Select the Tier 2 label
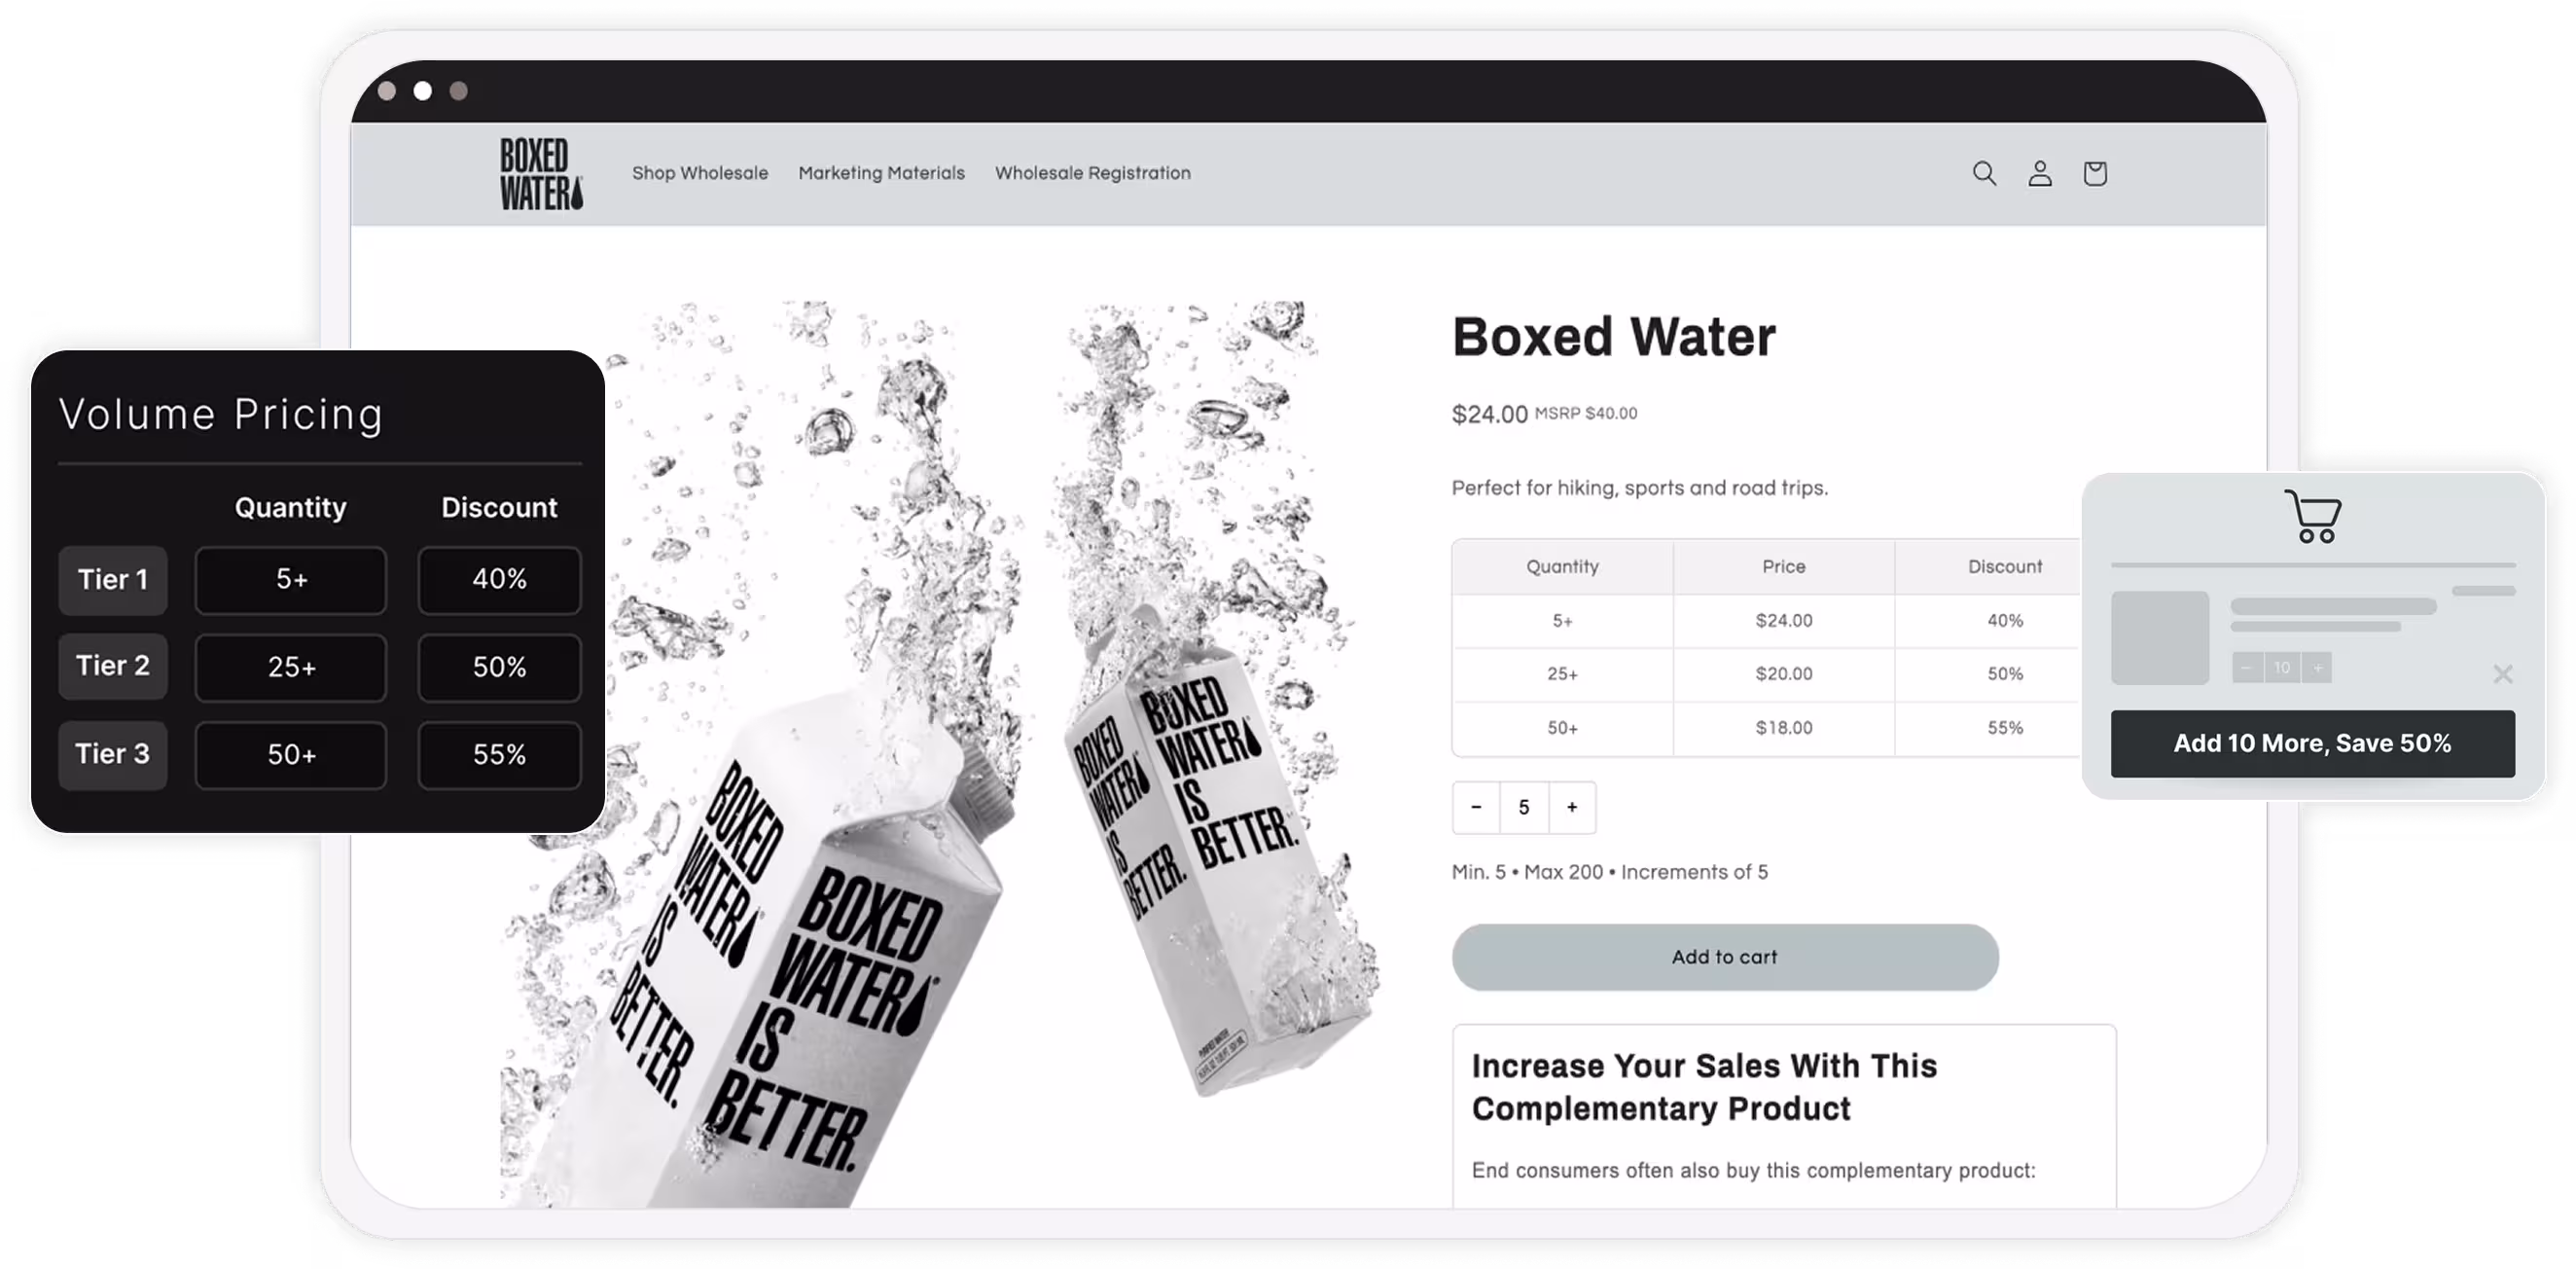This screenshot has height=1269, width=2576. click(x=113, y=666)
